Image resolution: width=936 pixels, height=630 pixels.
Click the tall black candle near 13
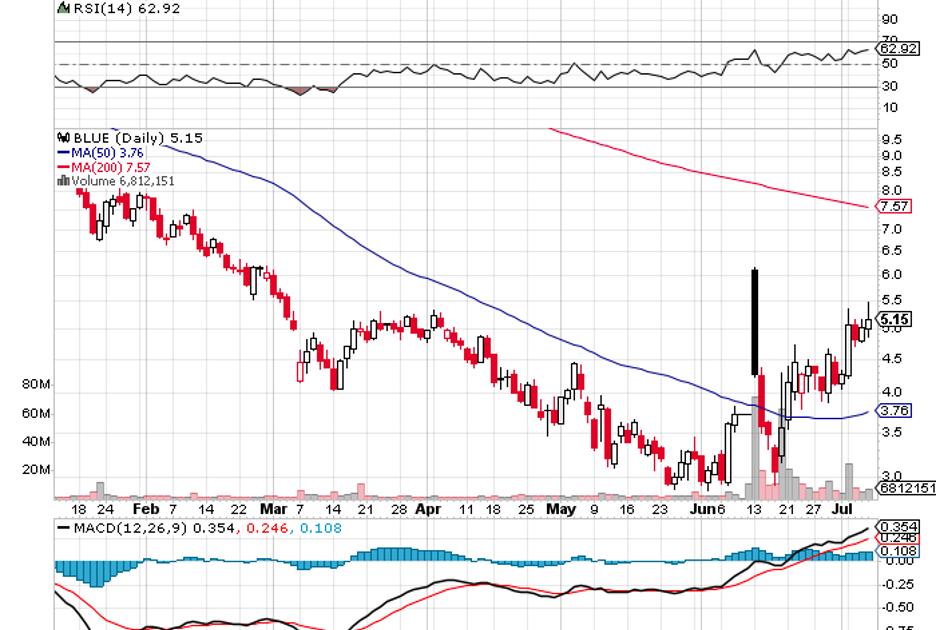[755, 320]
